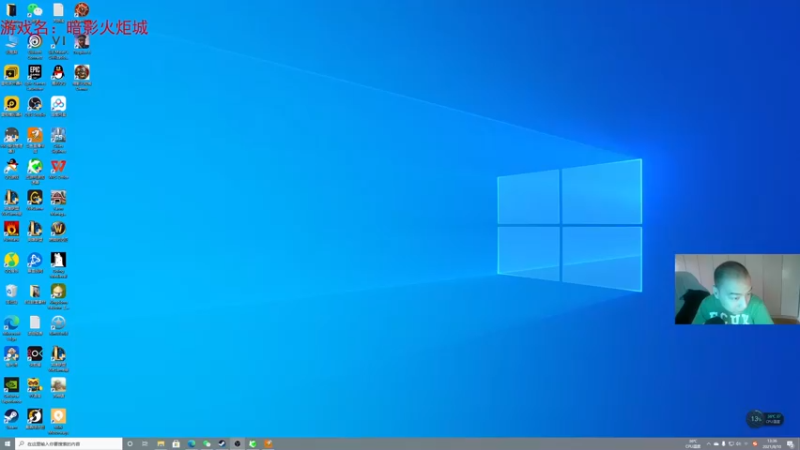Click the 13% CPU monitor floating widget

(x=765, y=419)
